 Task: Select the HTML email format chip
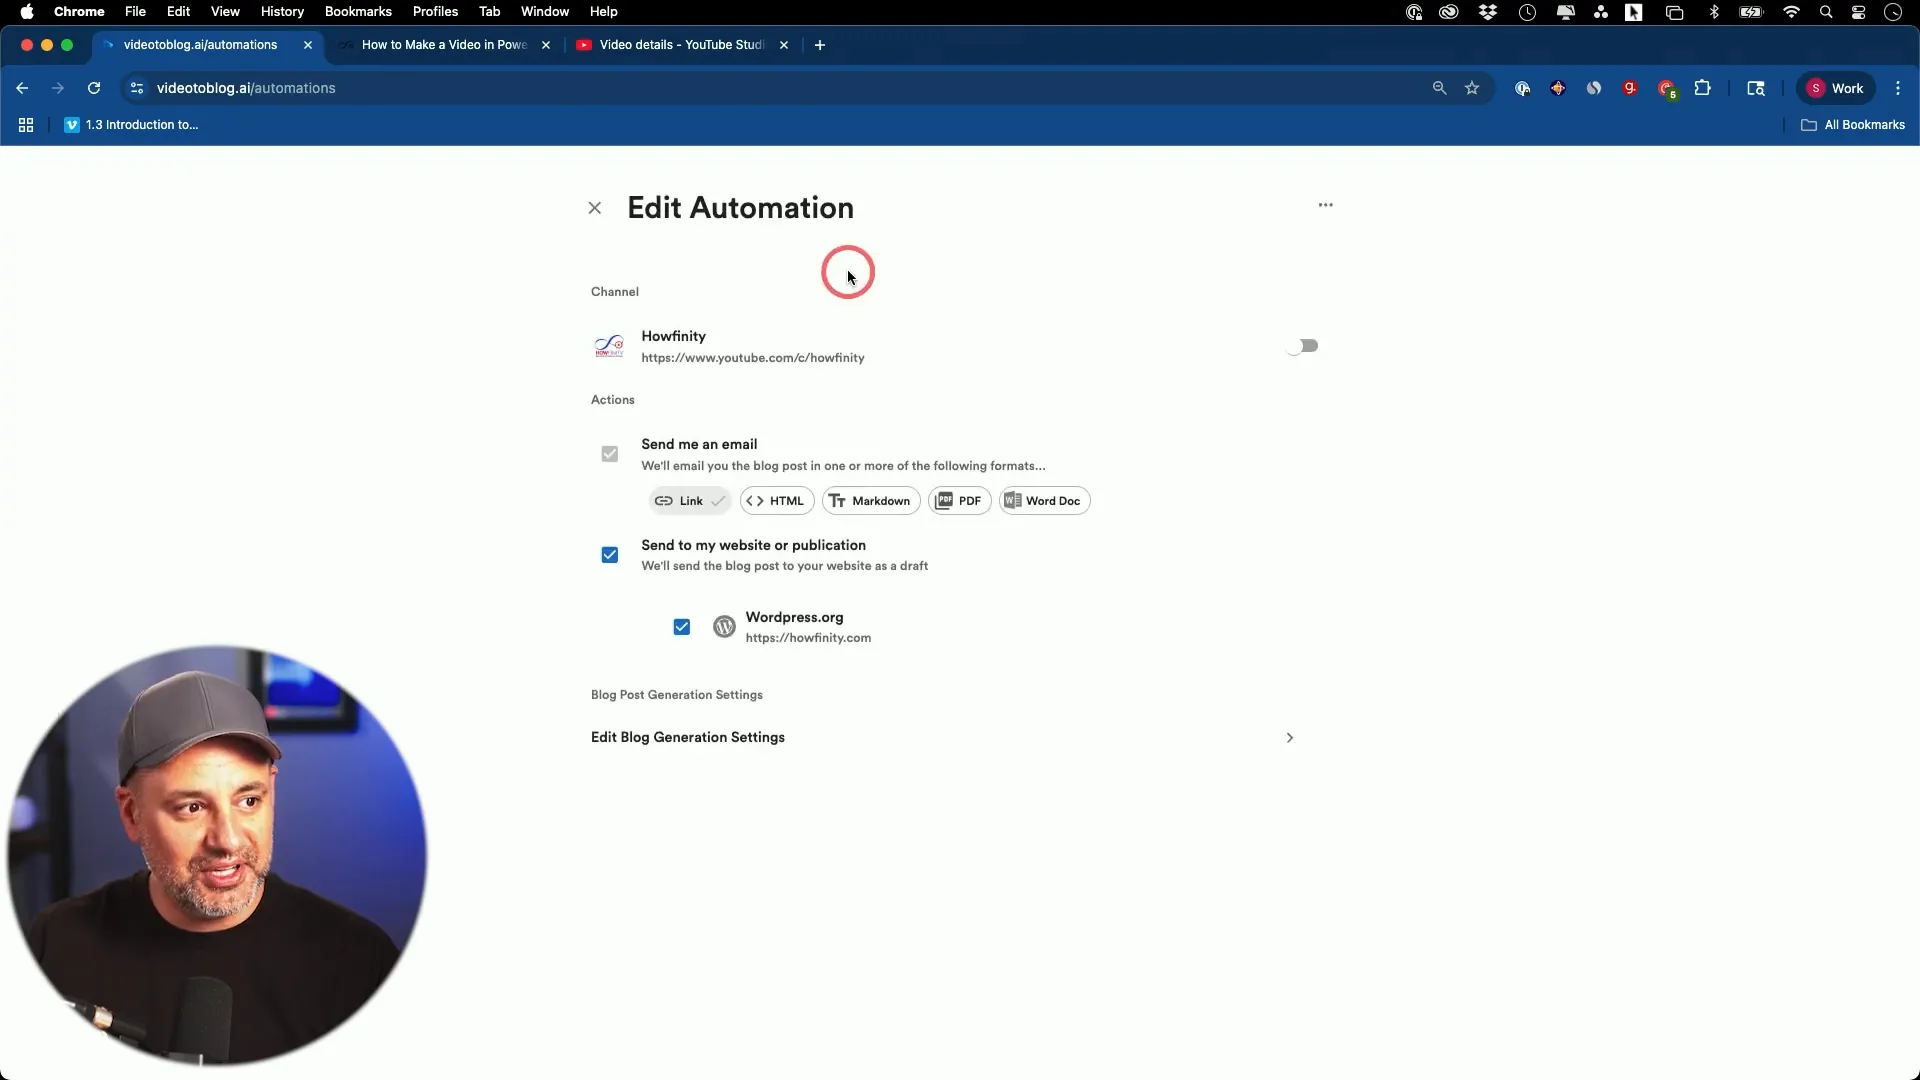point(777,501)
